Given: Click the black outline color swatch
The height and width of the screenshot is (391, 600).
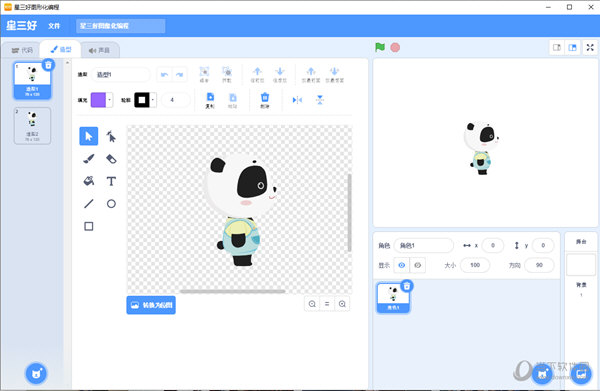Looking at the screenshot, I should pos(142,100).
